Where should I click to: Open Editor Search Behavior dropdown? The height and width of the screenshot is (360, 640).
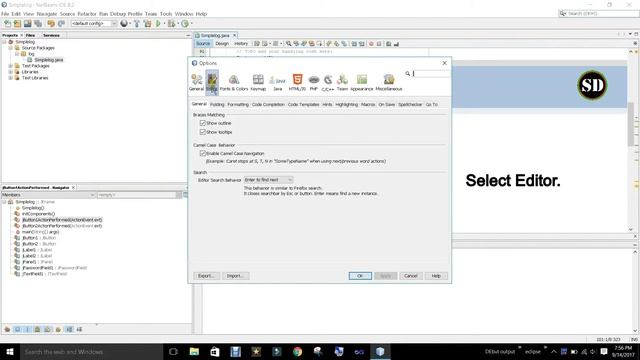click(x=268, y=180)
